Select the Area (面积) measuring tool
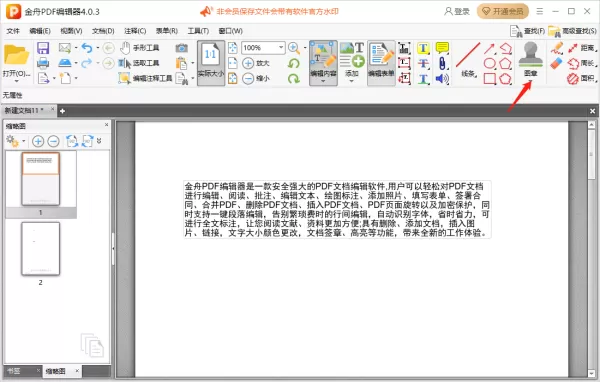Viewport: 600px width, 382px height. tap(581, 78)
